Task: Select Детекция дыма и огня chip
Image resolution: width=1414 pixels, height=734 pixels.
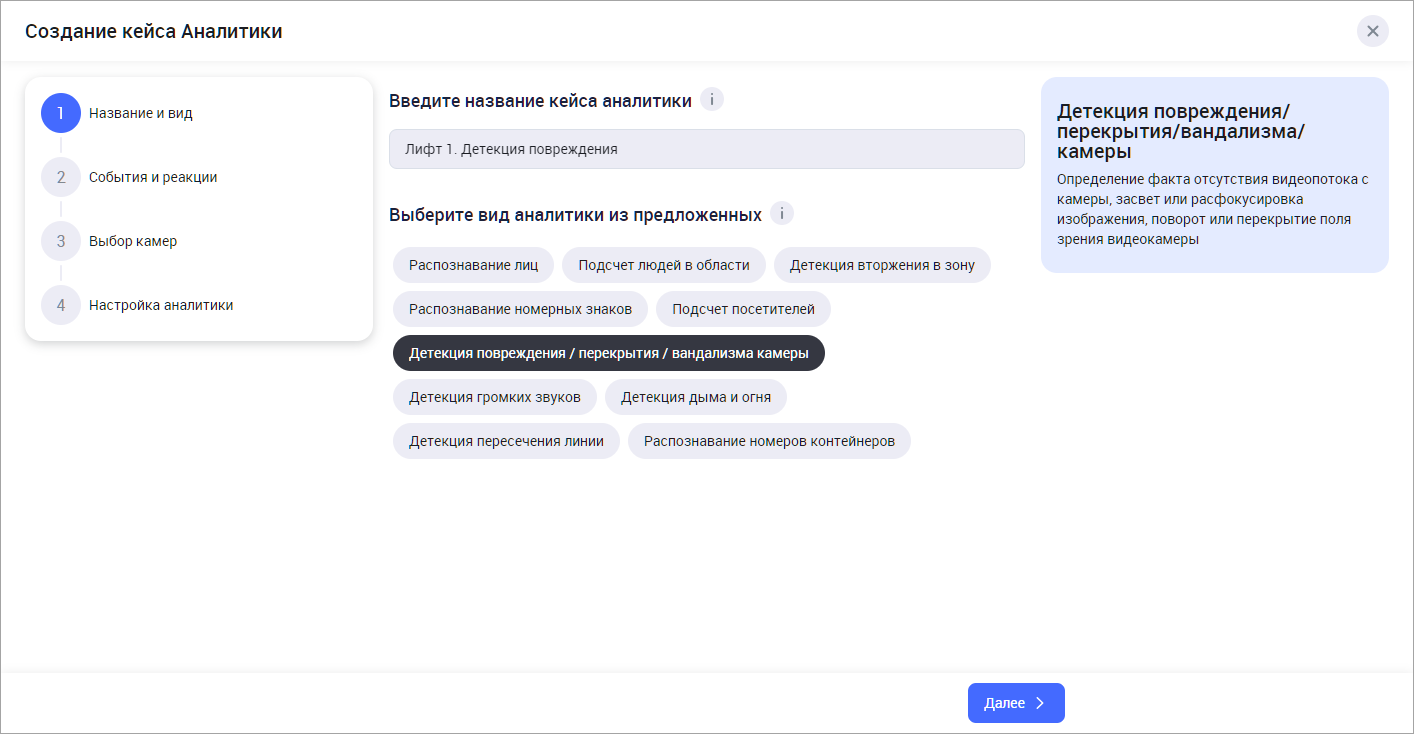Action: (695, 397)
